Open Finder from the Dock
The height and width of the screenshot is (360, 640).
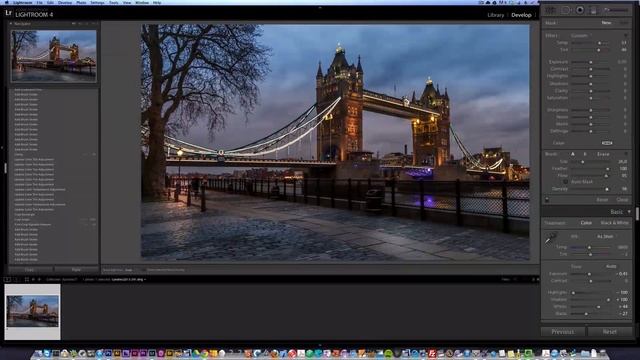coord(38,353)
